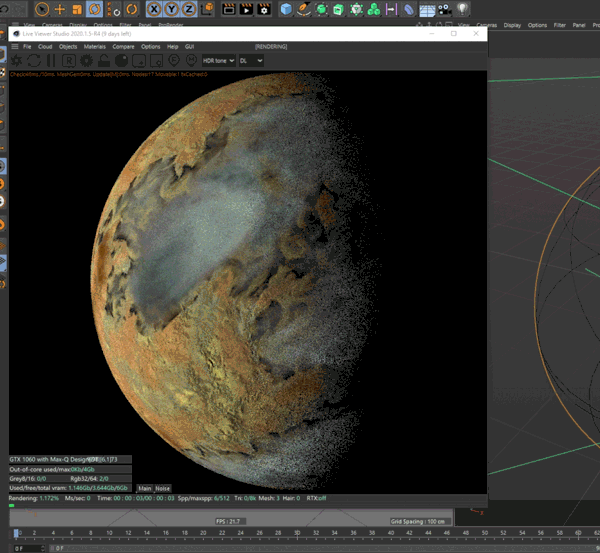Open the Cloud menu in Live Viewer
The image size is (600, 553).
pos(45,46)
